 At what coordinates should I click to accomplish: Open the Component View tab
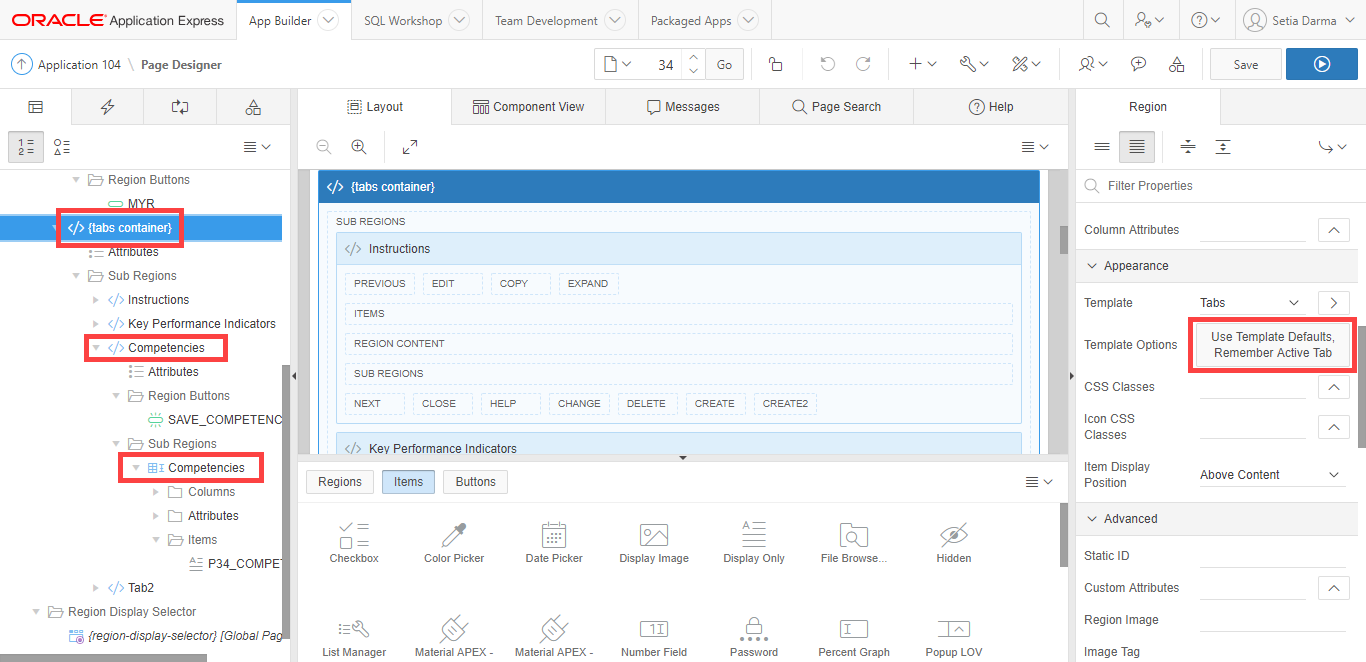point(528,107)
